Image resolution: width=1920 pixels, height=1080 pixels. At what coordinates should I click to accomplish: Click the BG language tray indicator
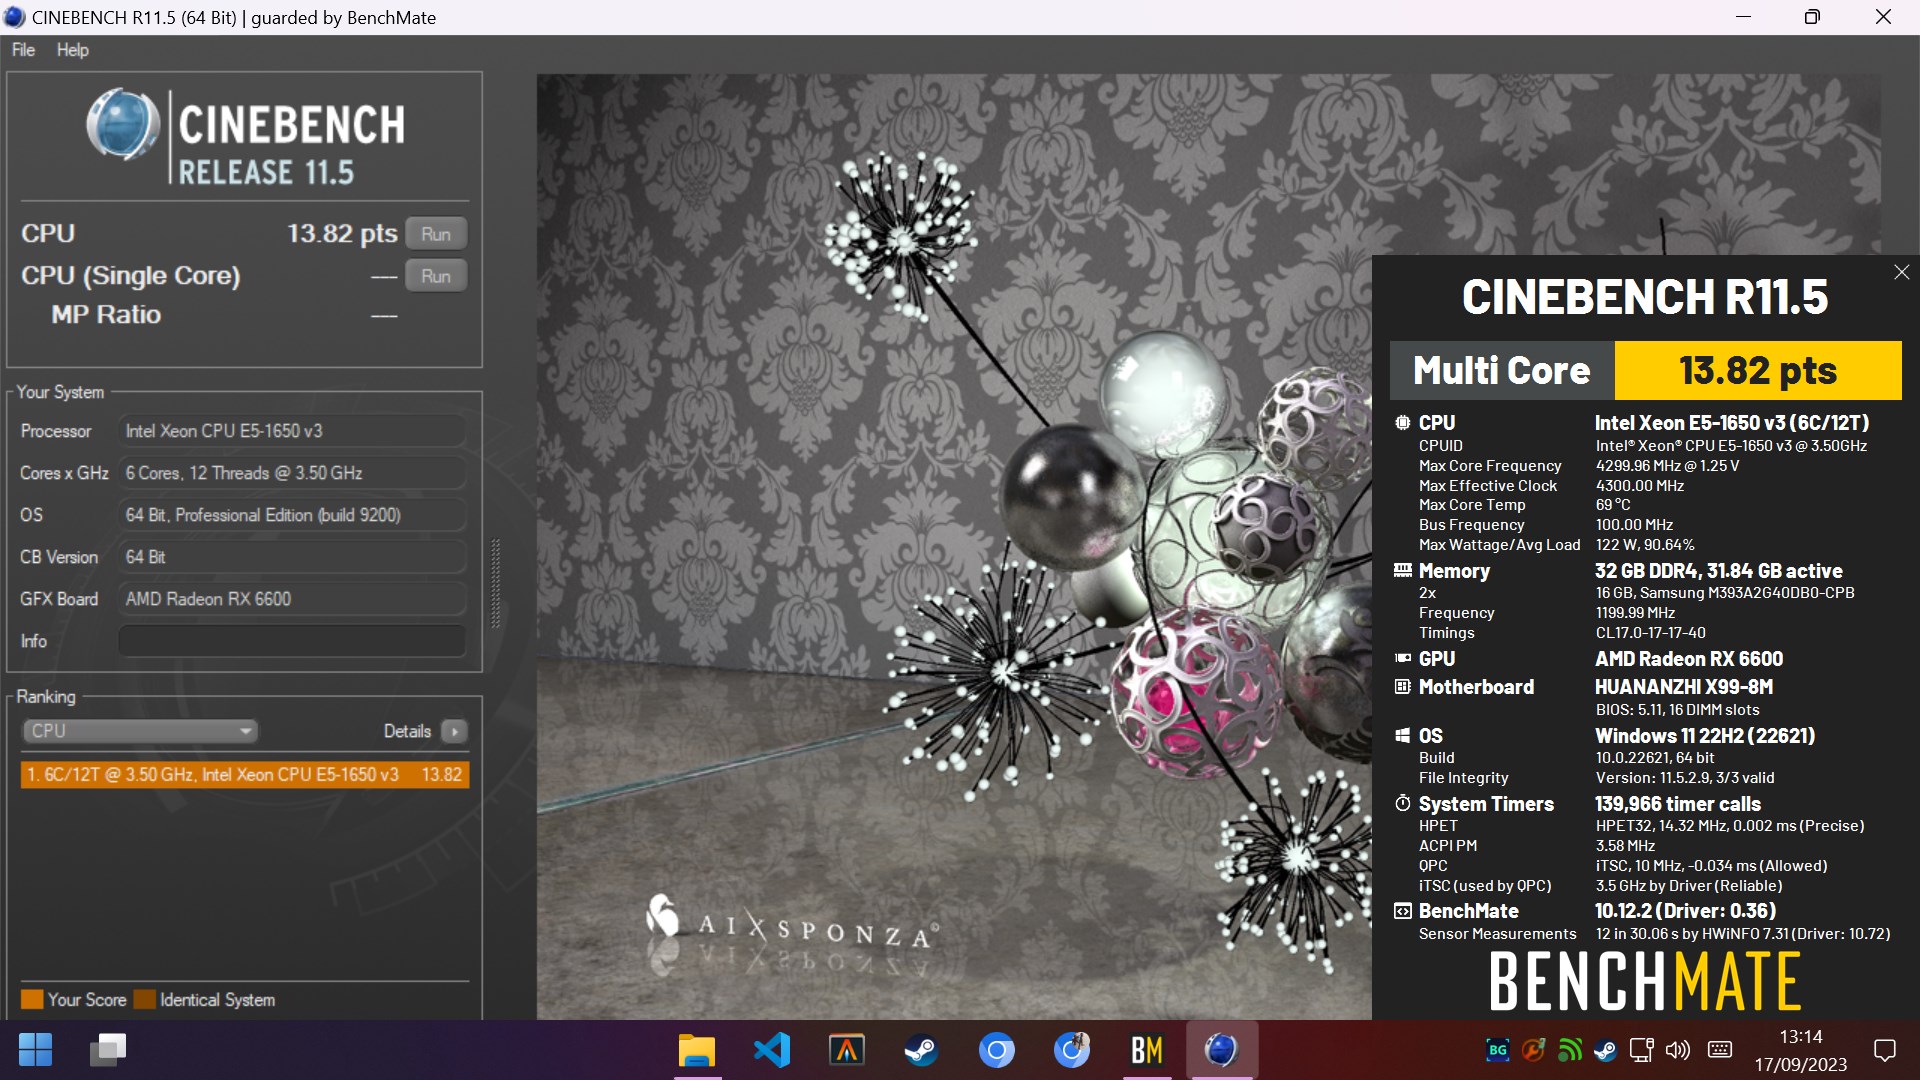(x=1497, y=1050)
